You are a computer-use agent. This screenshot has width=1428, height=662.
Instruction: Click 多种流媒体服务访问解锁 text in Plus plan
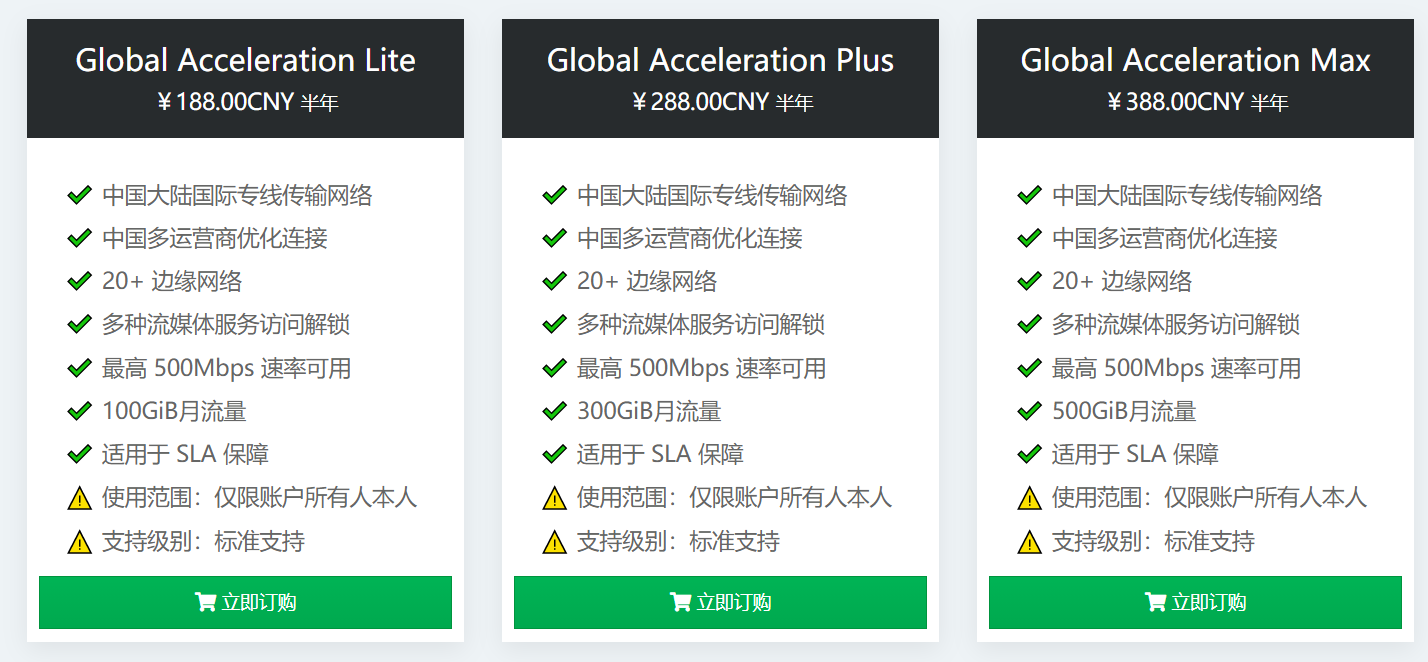coord(700,324)
